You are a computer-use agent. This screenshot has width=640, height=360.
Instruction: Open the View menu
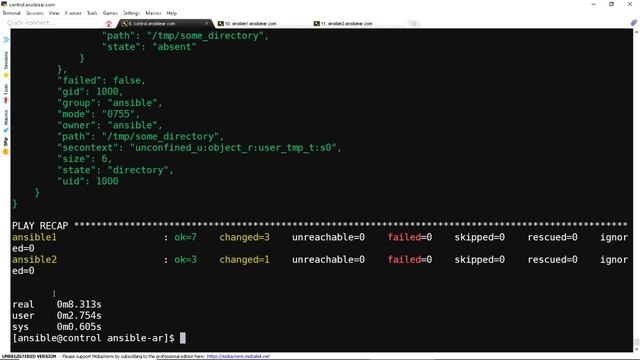click(x=54, y=13)
